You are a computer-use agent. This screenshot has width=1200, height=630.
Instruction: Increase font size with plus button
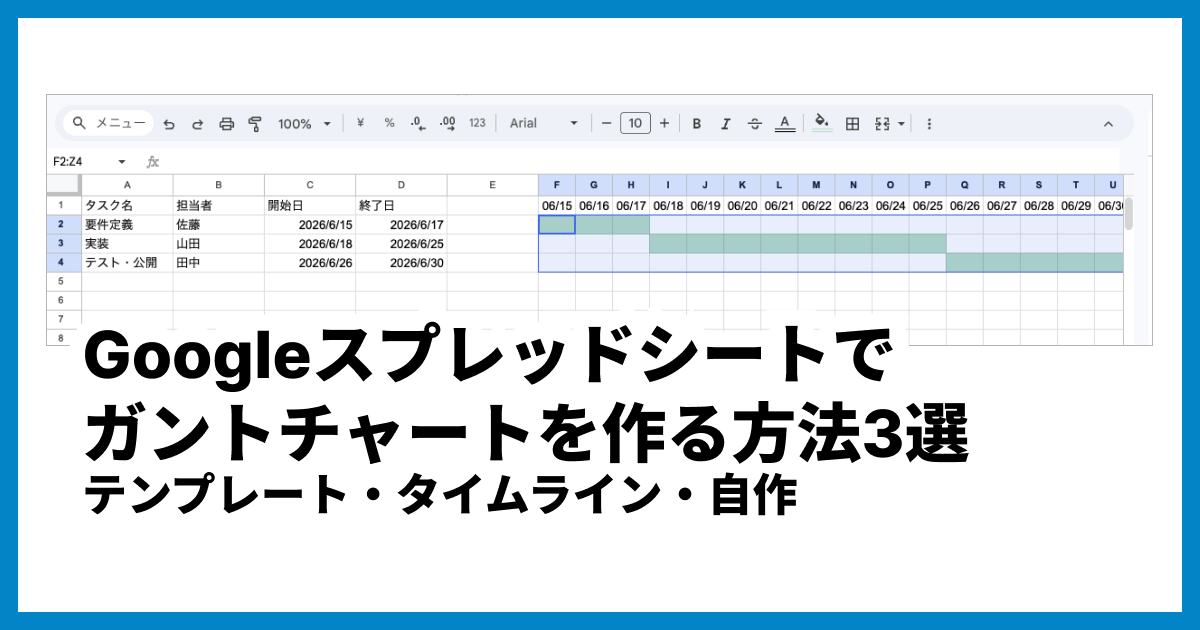[664, 123]
